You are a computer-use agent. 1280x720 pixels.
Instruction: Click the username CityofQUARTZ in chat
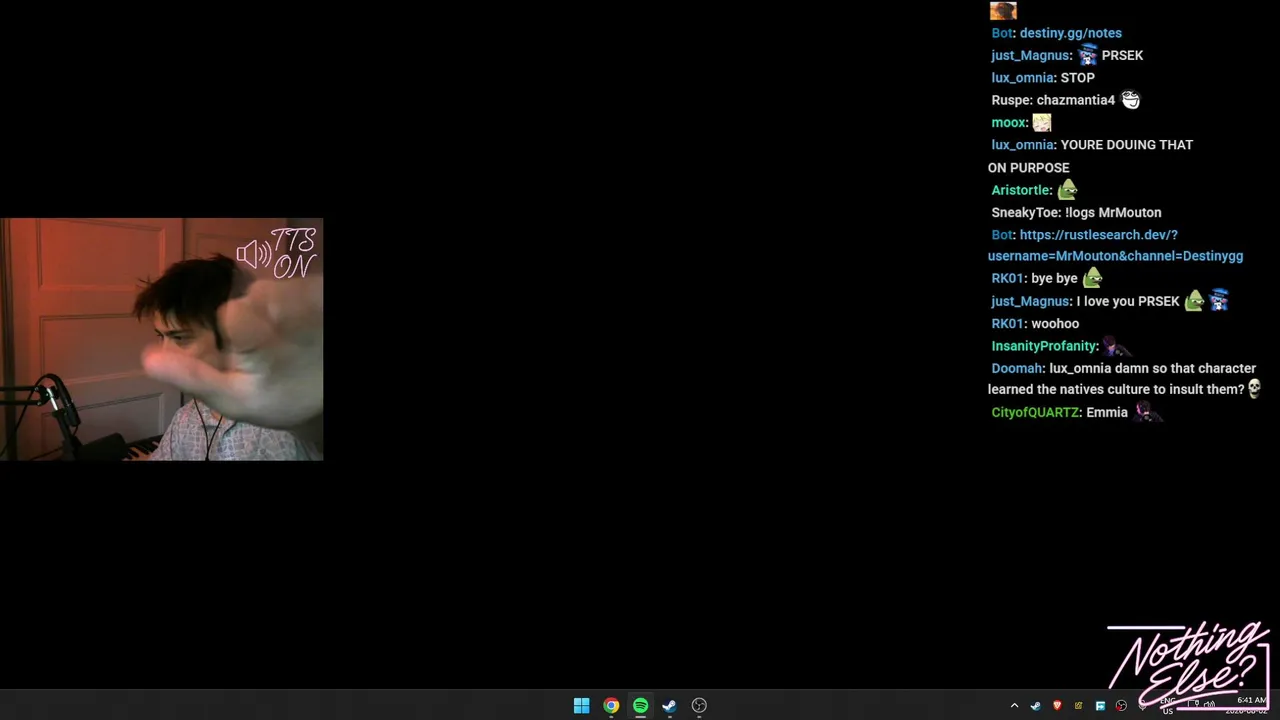coord(1035,412)
